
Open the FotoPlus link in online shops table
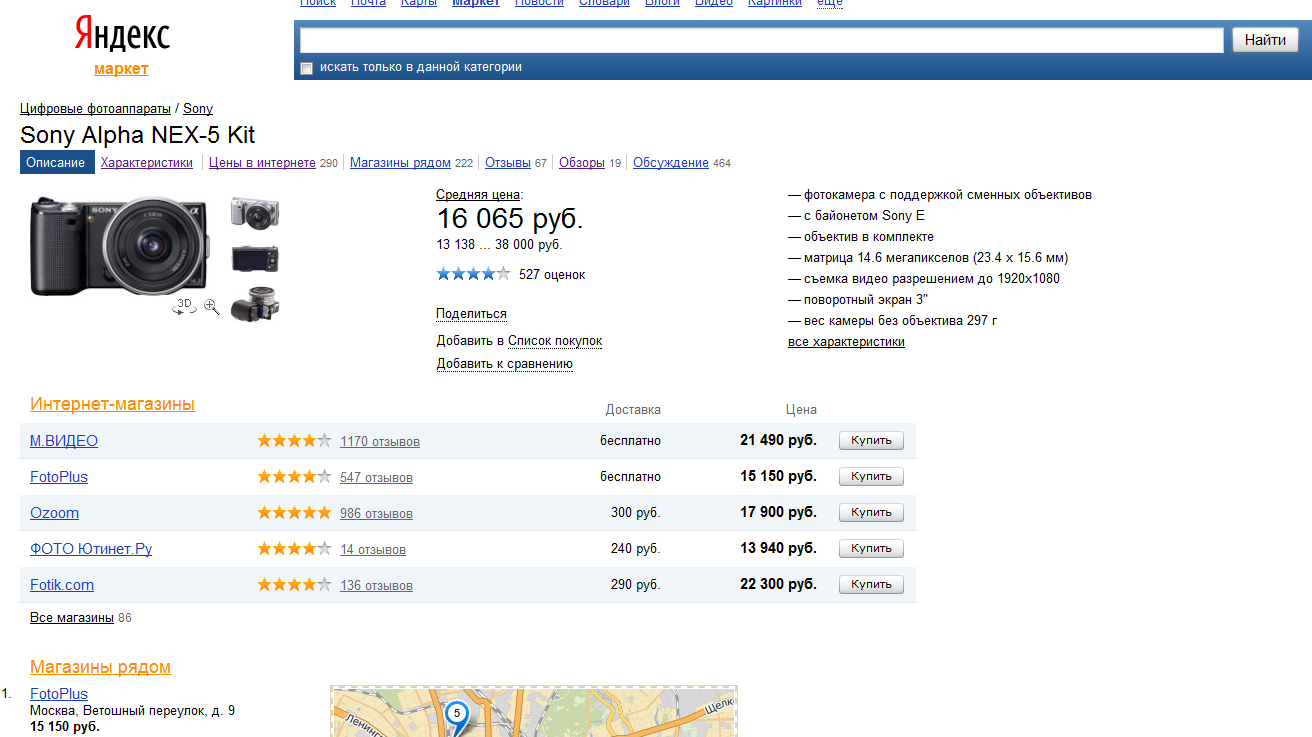tap(59, 477)
